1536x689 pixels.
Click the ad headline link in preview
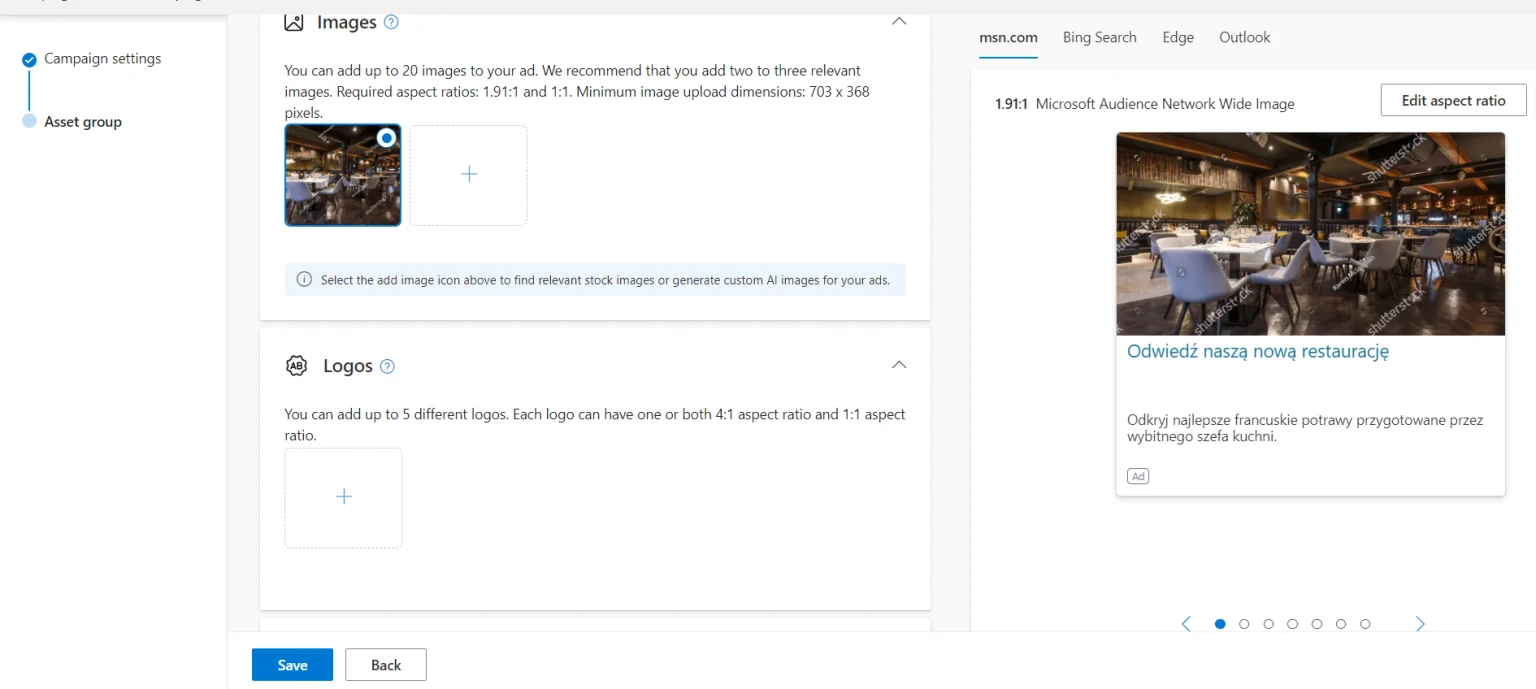click(x=1257, y=352)
